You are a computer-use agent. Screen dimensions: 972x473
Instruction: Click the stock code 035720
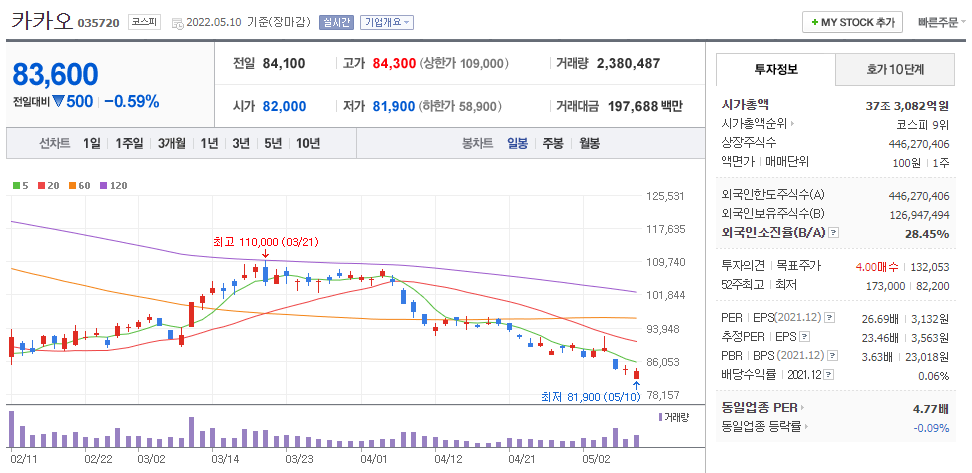[100, 23]
